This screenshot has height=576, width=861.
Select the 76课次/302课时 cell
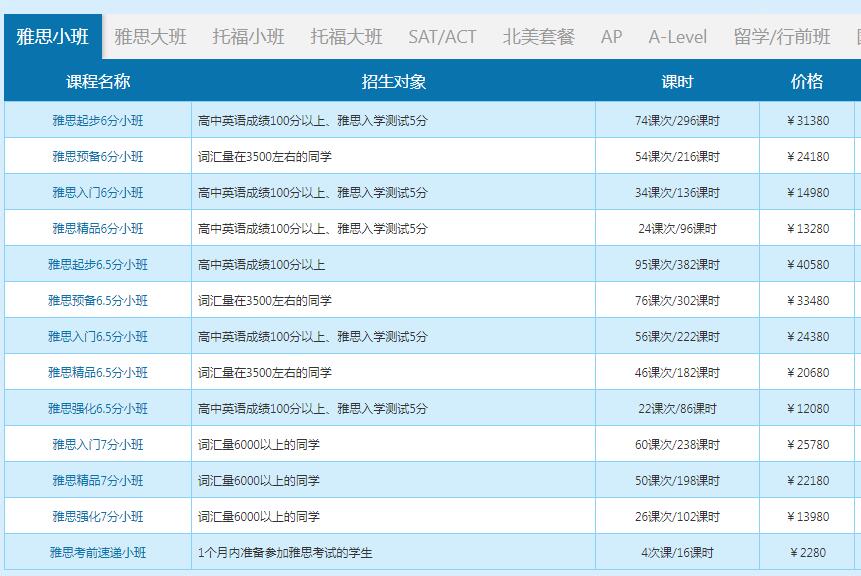(677, 300)
